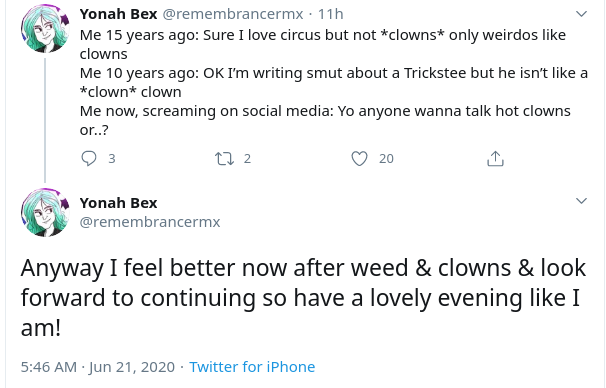
Task: Expand the first tweet's chevron menu
Action: tap(581, 14)
